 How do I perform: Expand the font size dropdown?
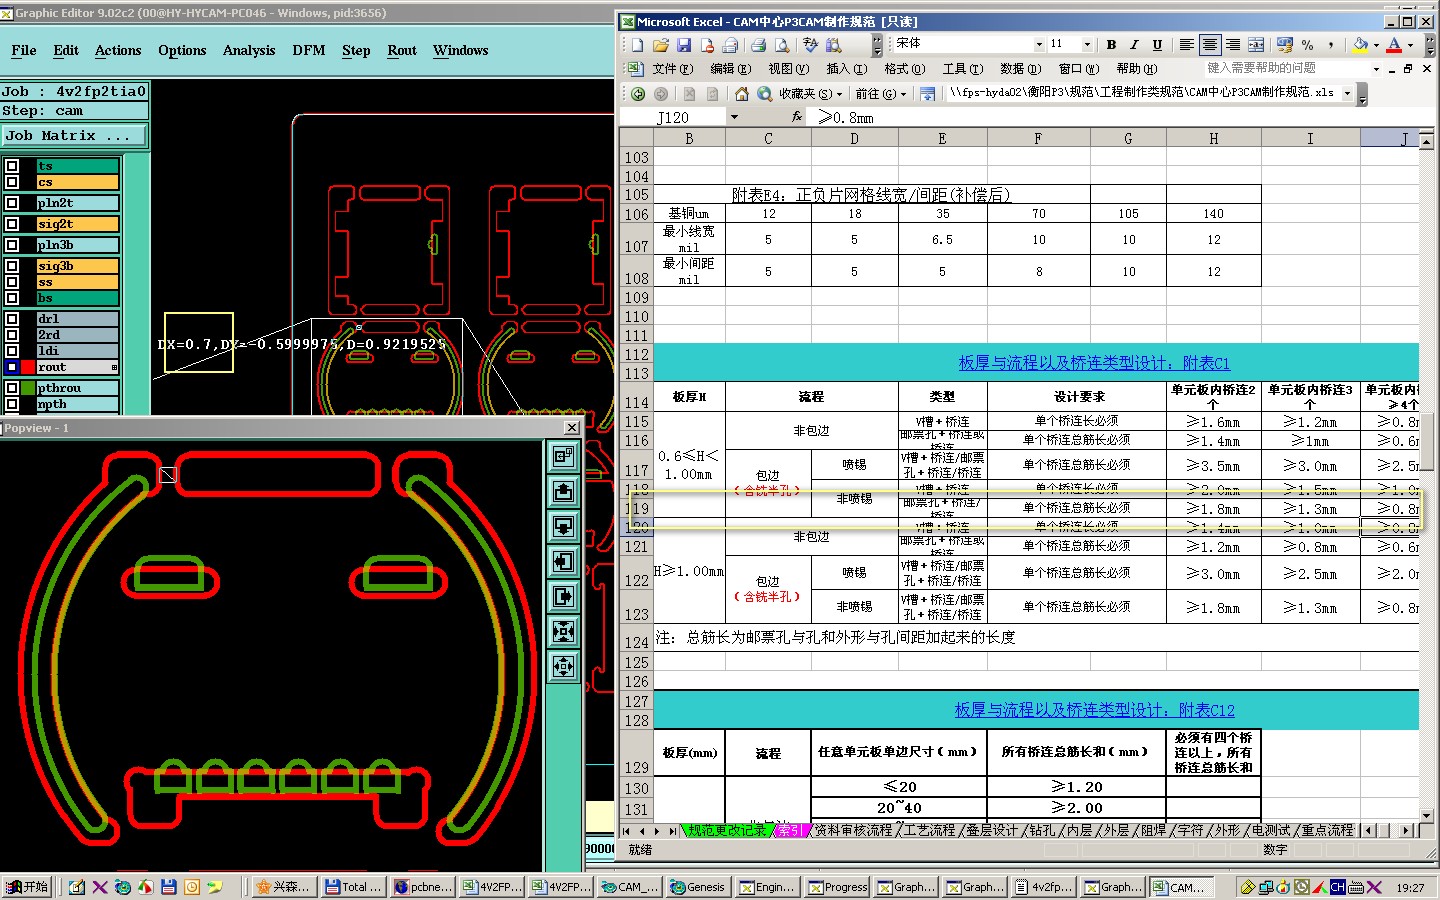[x=1087, y=45]
